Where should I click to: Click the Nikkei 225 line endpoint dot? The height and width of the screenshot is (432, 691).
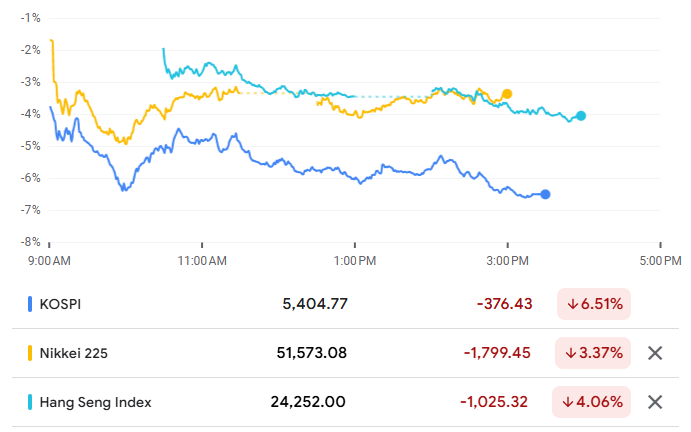pos(507,94)
